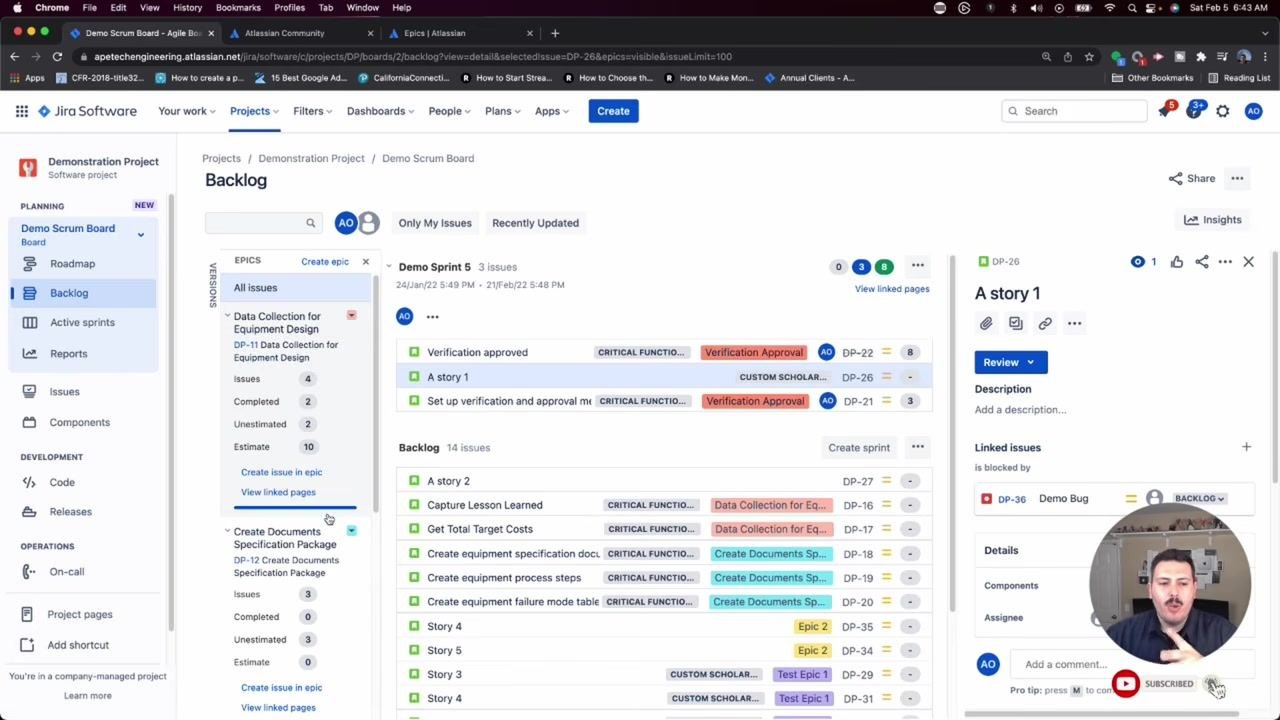The width and height of the screenshot is (1280, 720).
Task: Add a linked issue plus icon
Action: (1246, 447)
